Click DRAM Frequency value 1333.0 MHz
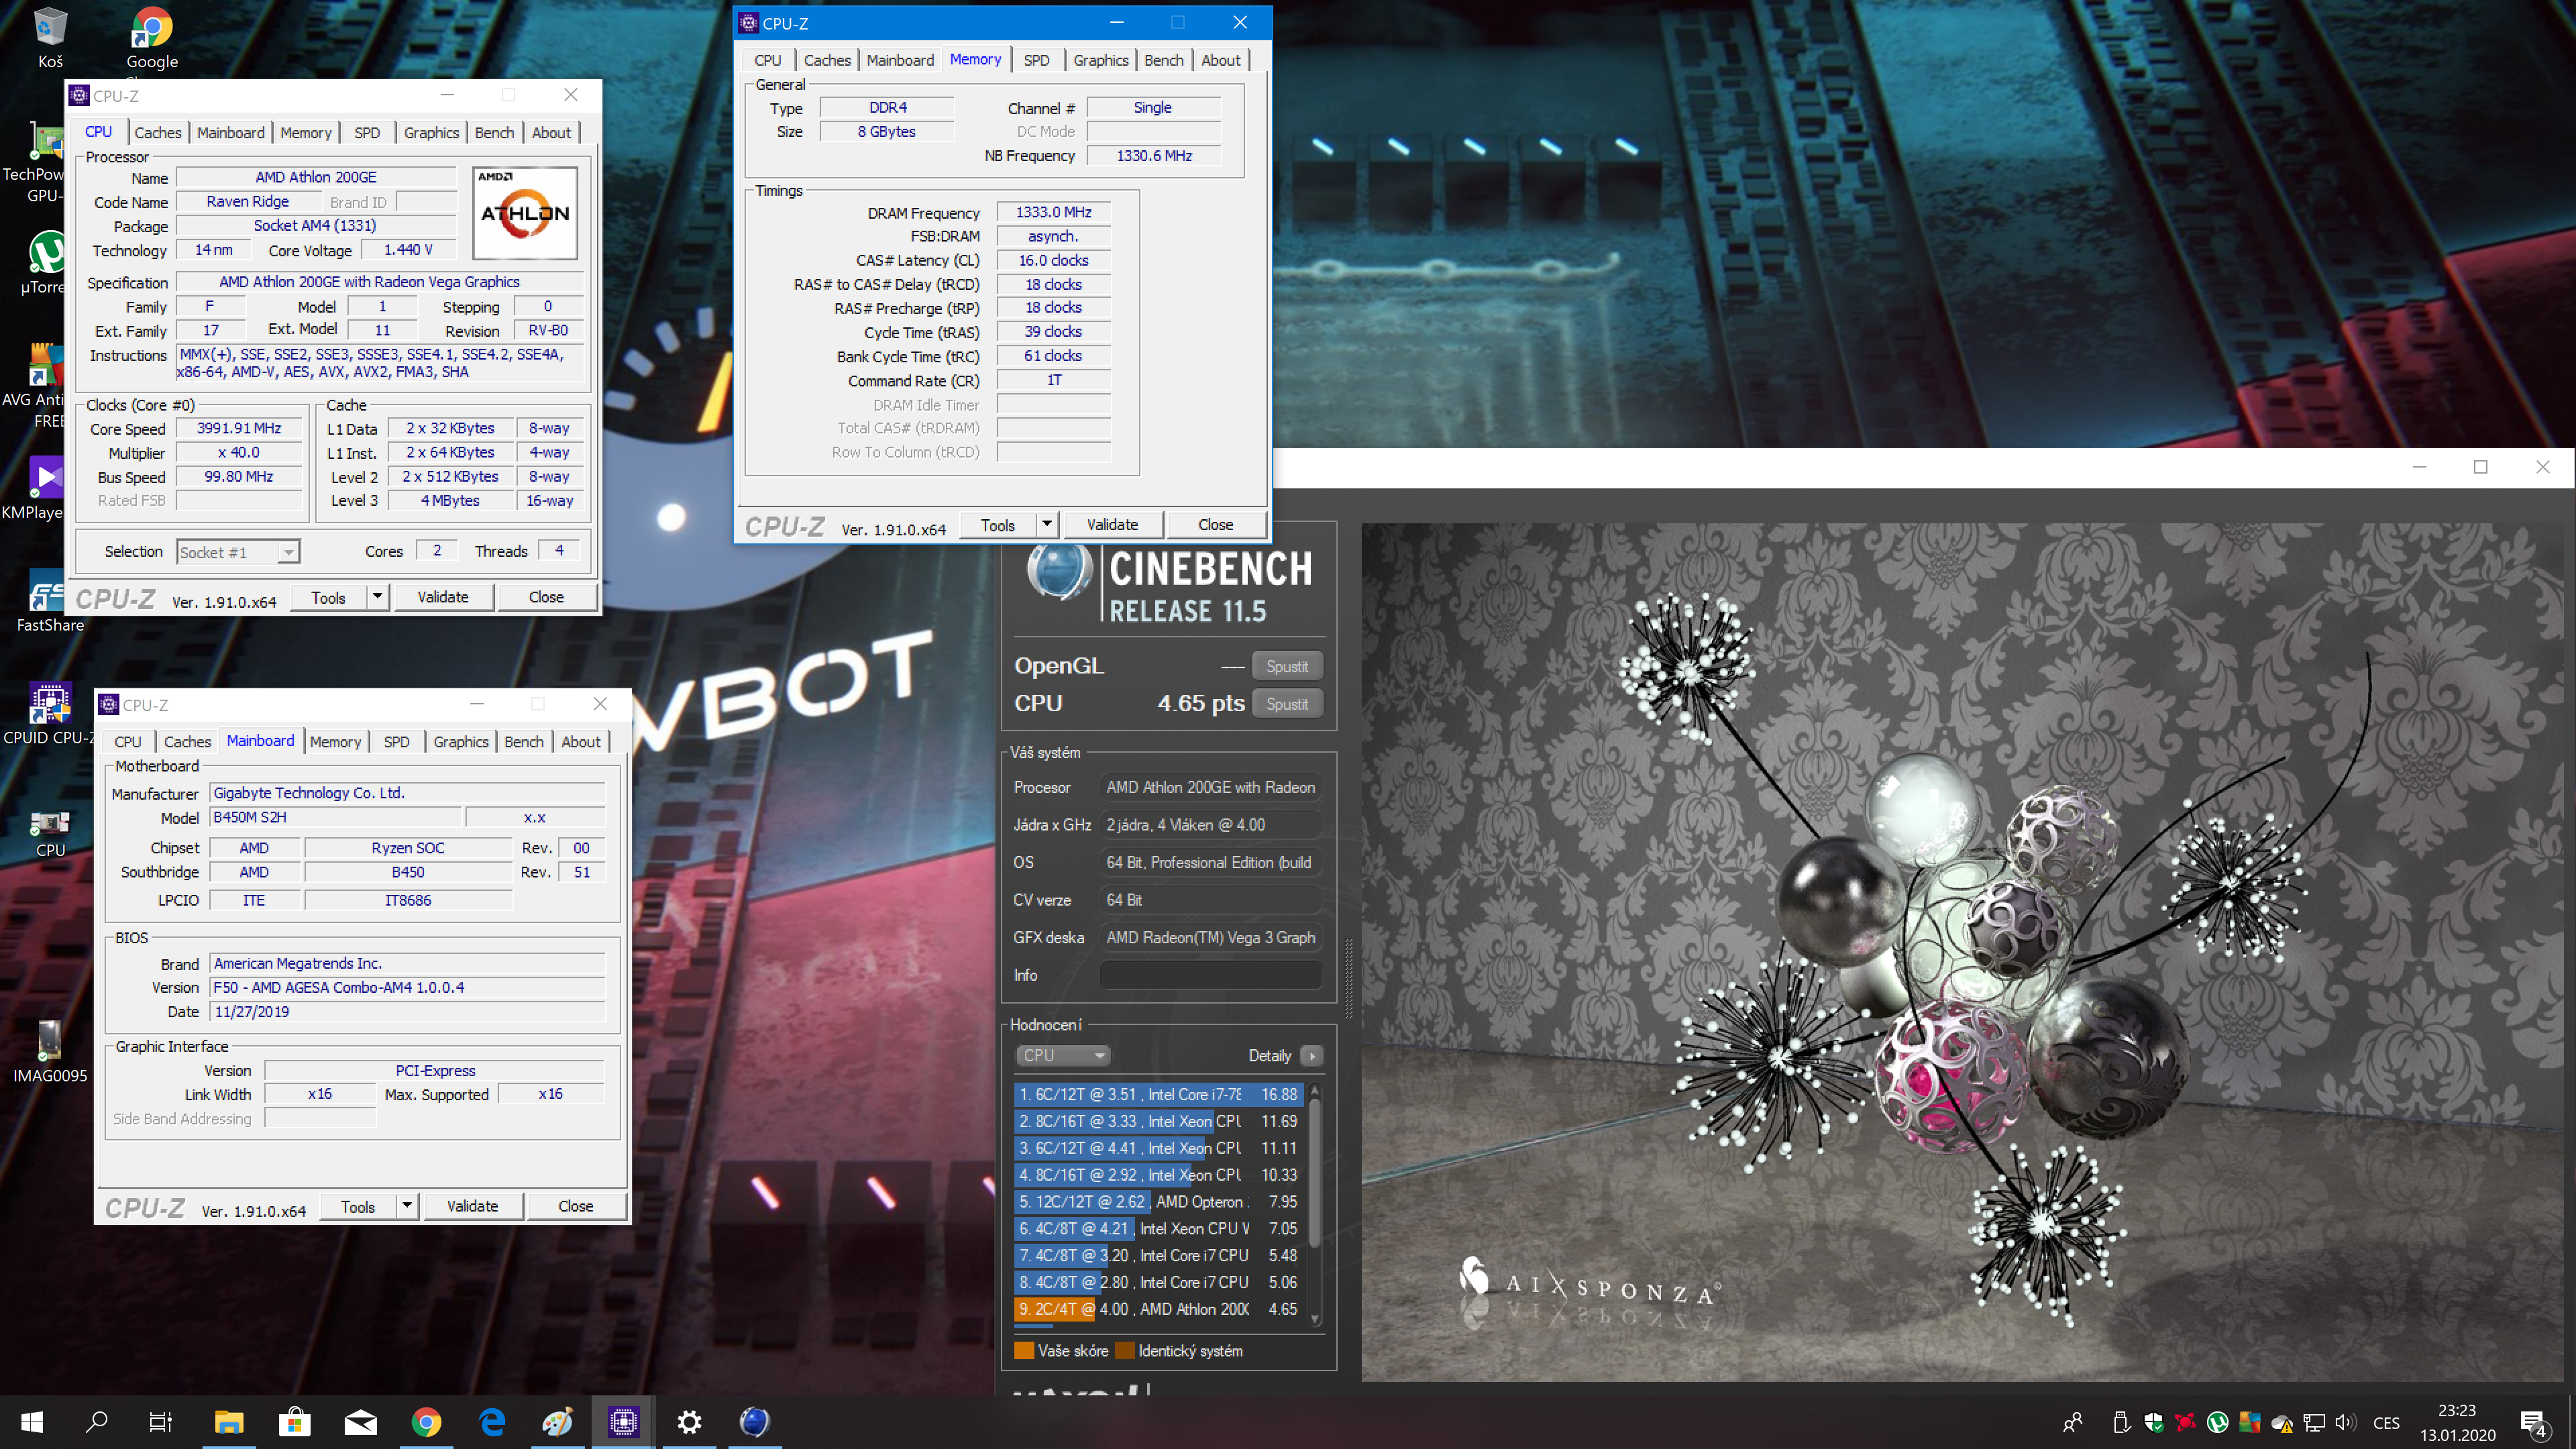Image resolution: width=2576 pixels, height=1449 pixels. pyautogui.click(x=1053, y=212)
